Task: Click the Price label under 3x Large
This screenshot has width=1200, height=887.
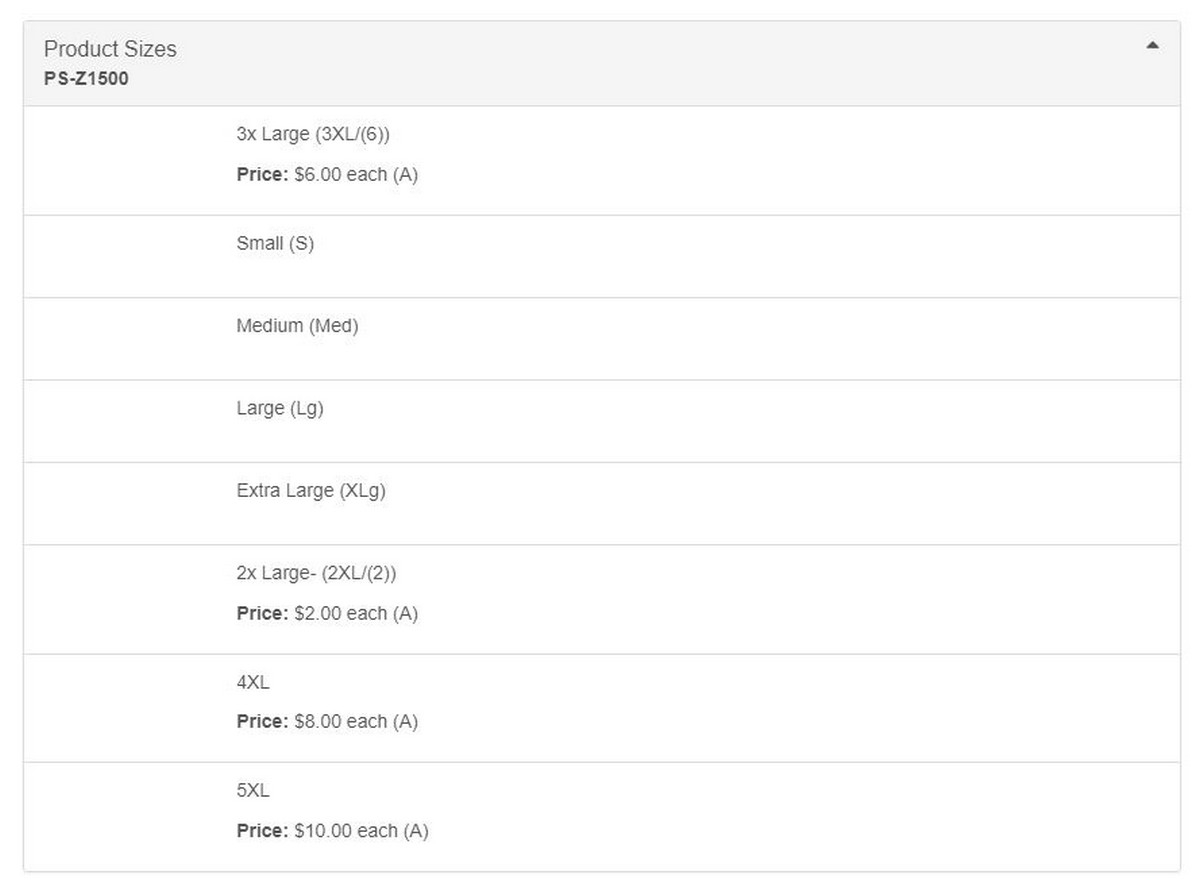Action: [x=262, y=174]
